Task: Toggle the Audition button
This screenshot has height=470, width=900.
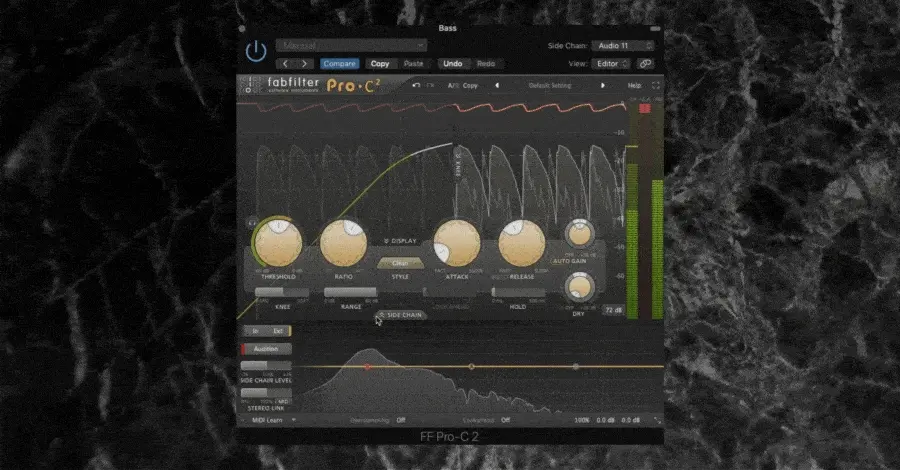Action: 266,349
